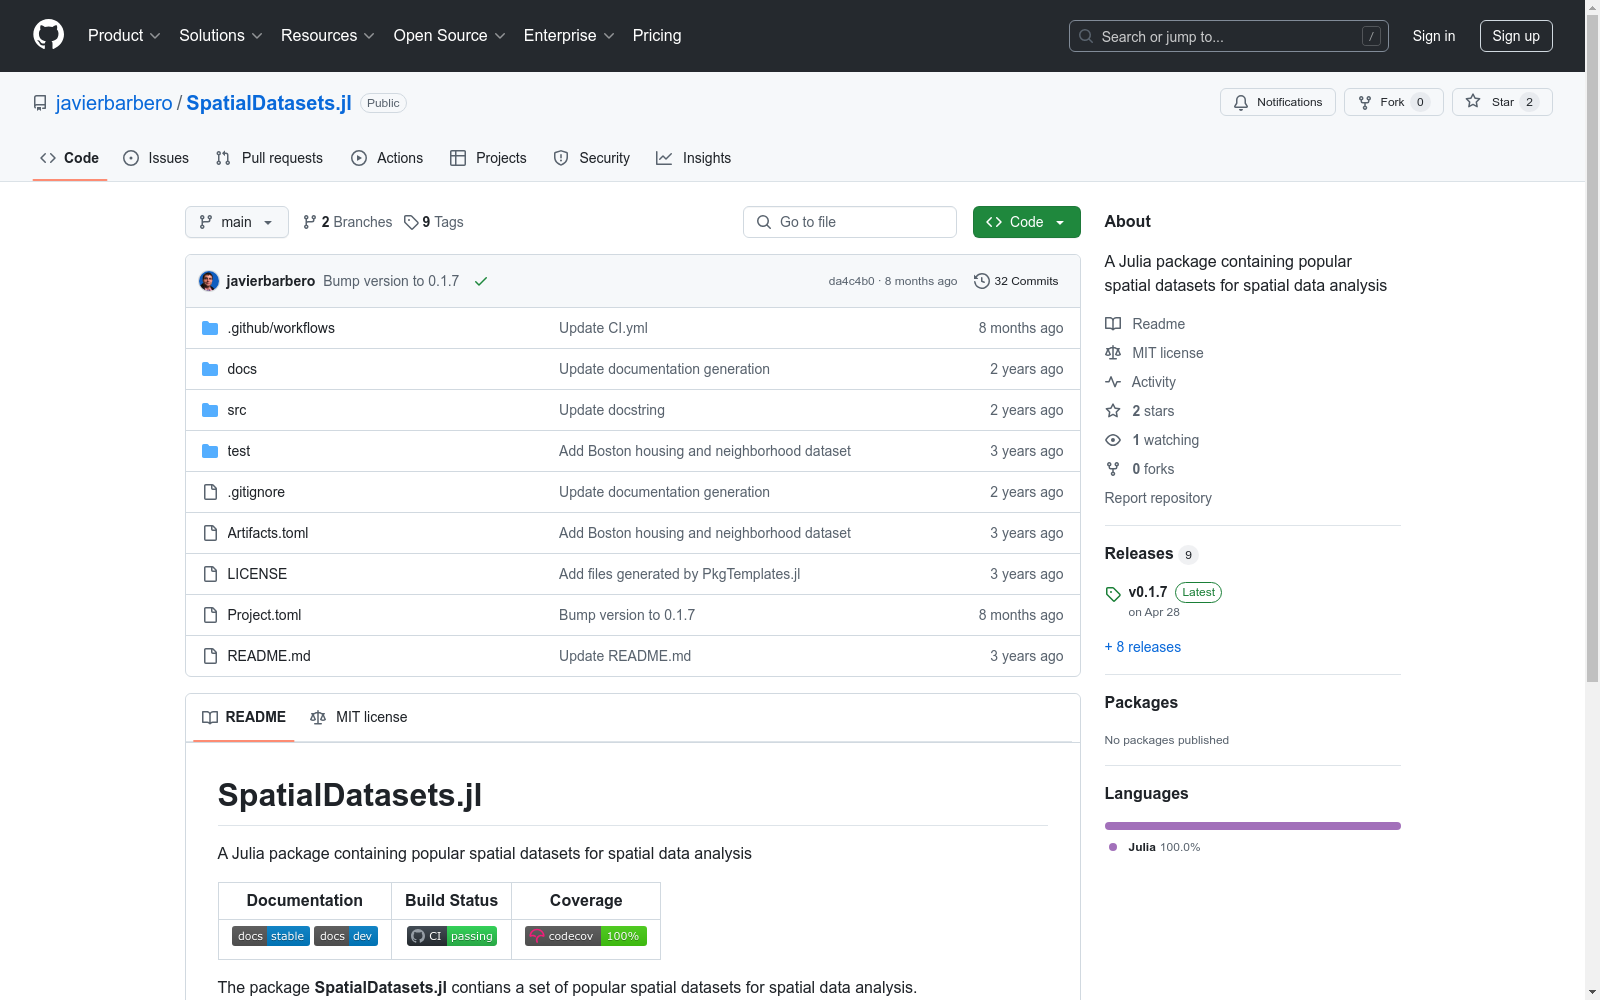Click the .gitignore file icon
This screenshot has height=1000, width=1600.
(x=210, y=492)
